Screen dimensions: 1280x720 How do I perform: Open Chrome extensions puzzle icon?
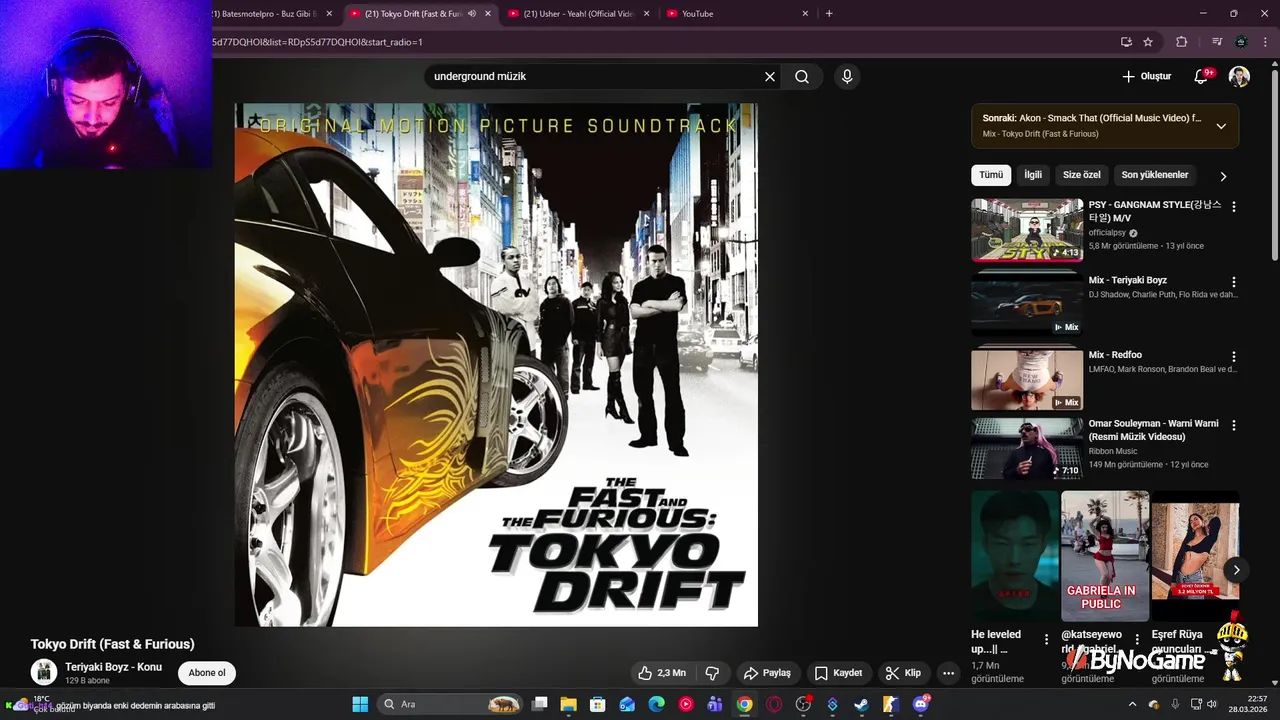(x=1181, y=42)
